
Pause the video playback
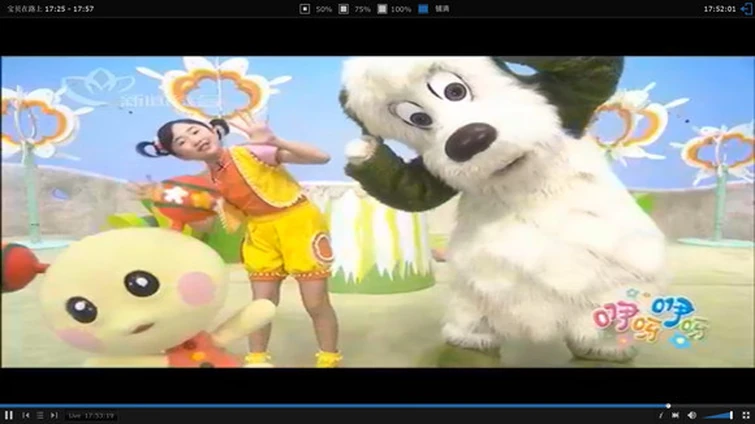pyautogui.click(x=9, y=415)
